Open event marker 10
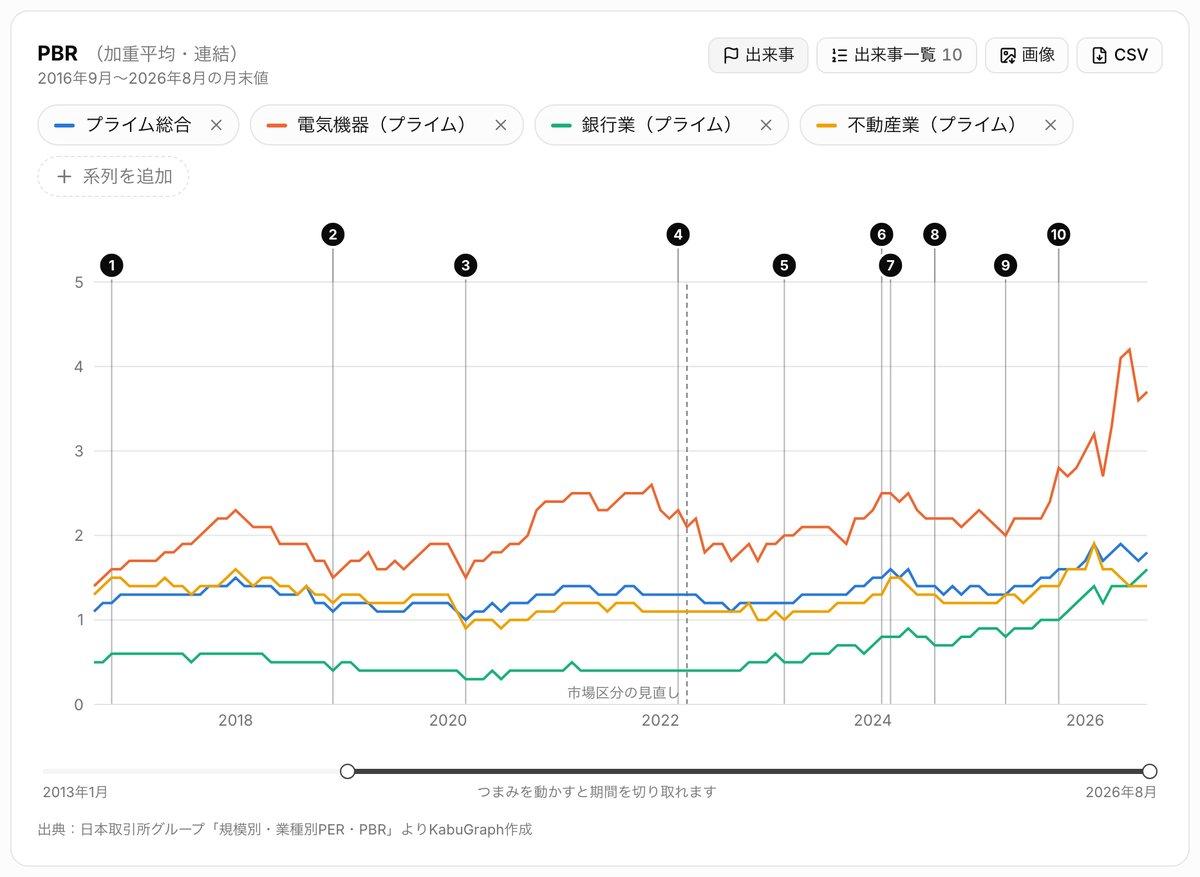 pyautogui.click(x=1059, y=235)
